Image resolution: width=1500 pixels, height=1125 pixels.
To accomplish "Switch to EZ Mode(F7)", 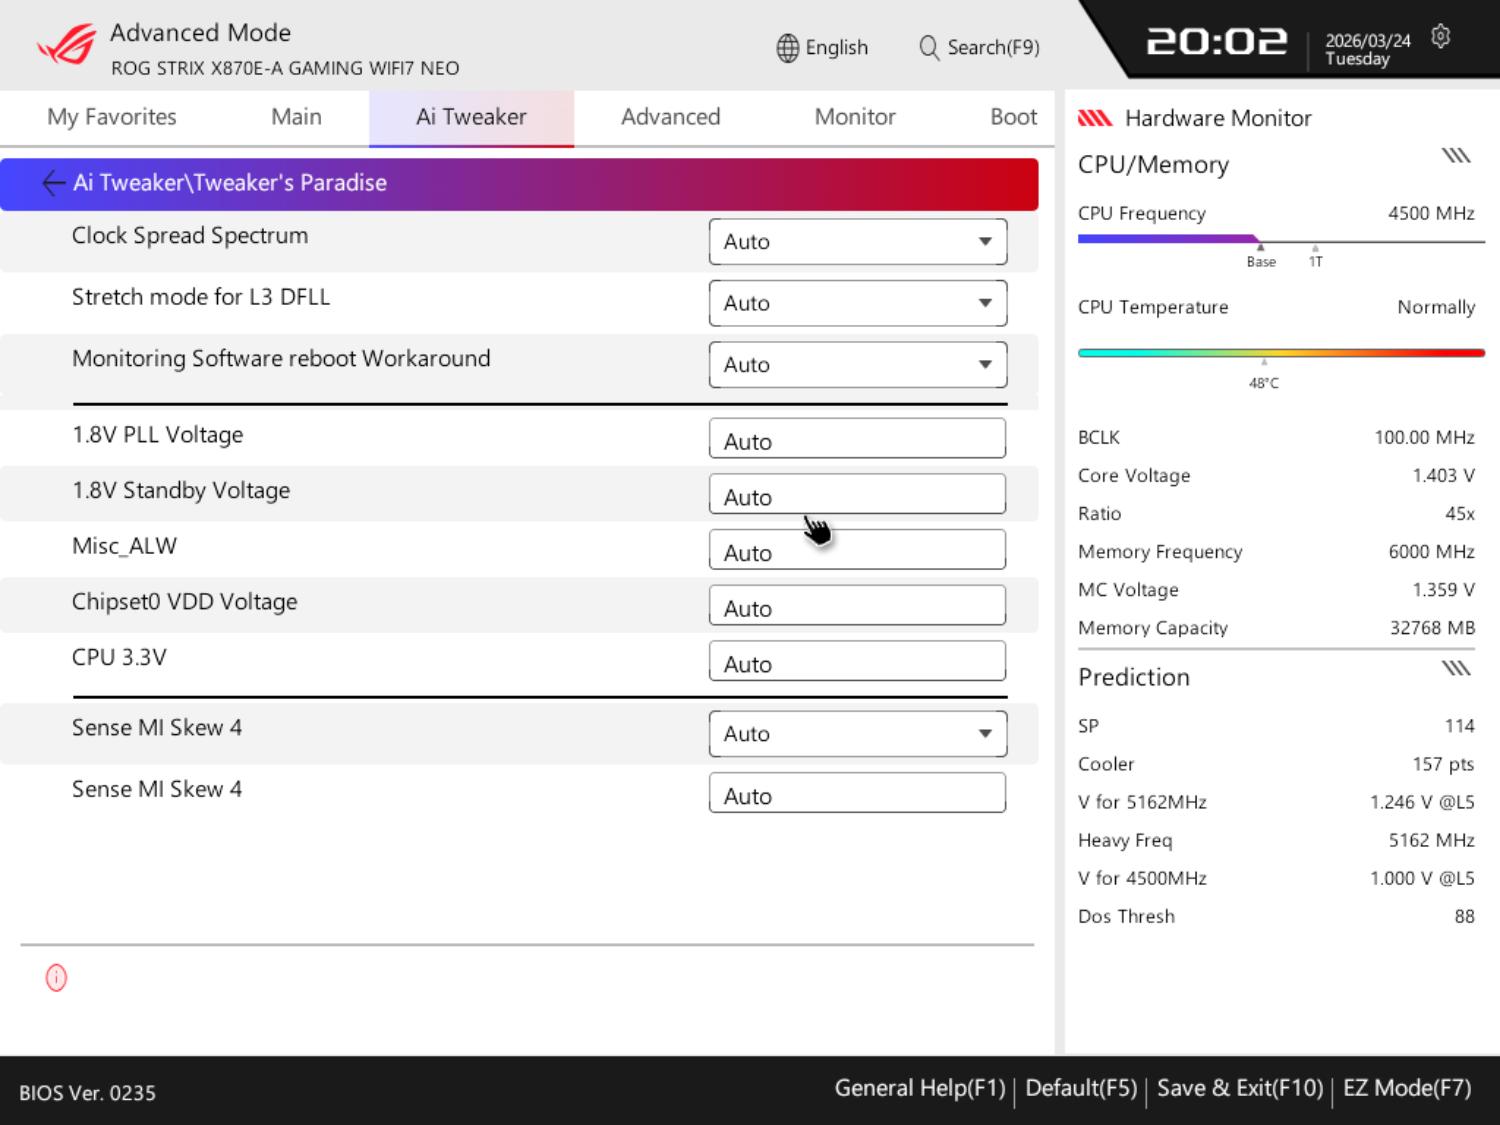I will (x=1406, y=1089).
